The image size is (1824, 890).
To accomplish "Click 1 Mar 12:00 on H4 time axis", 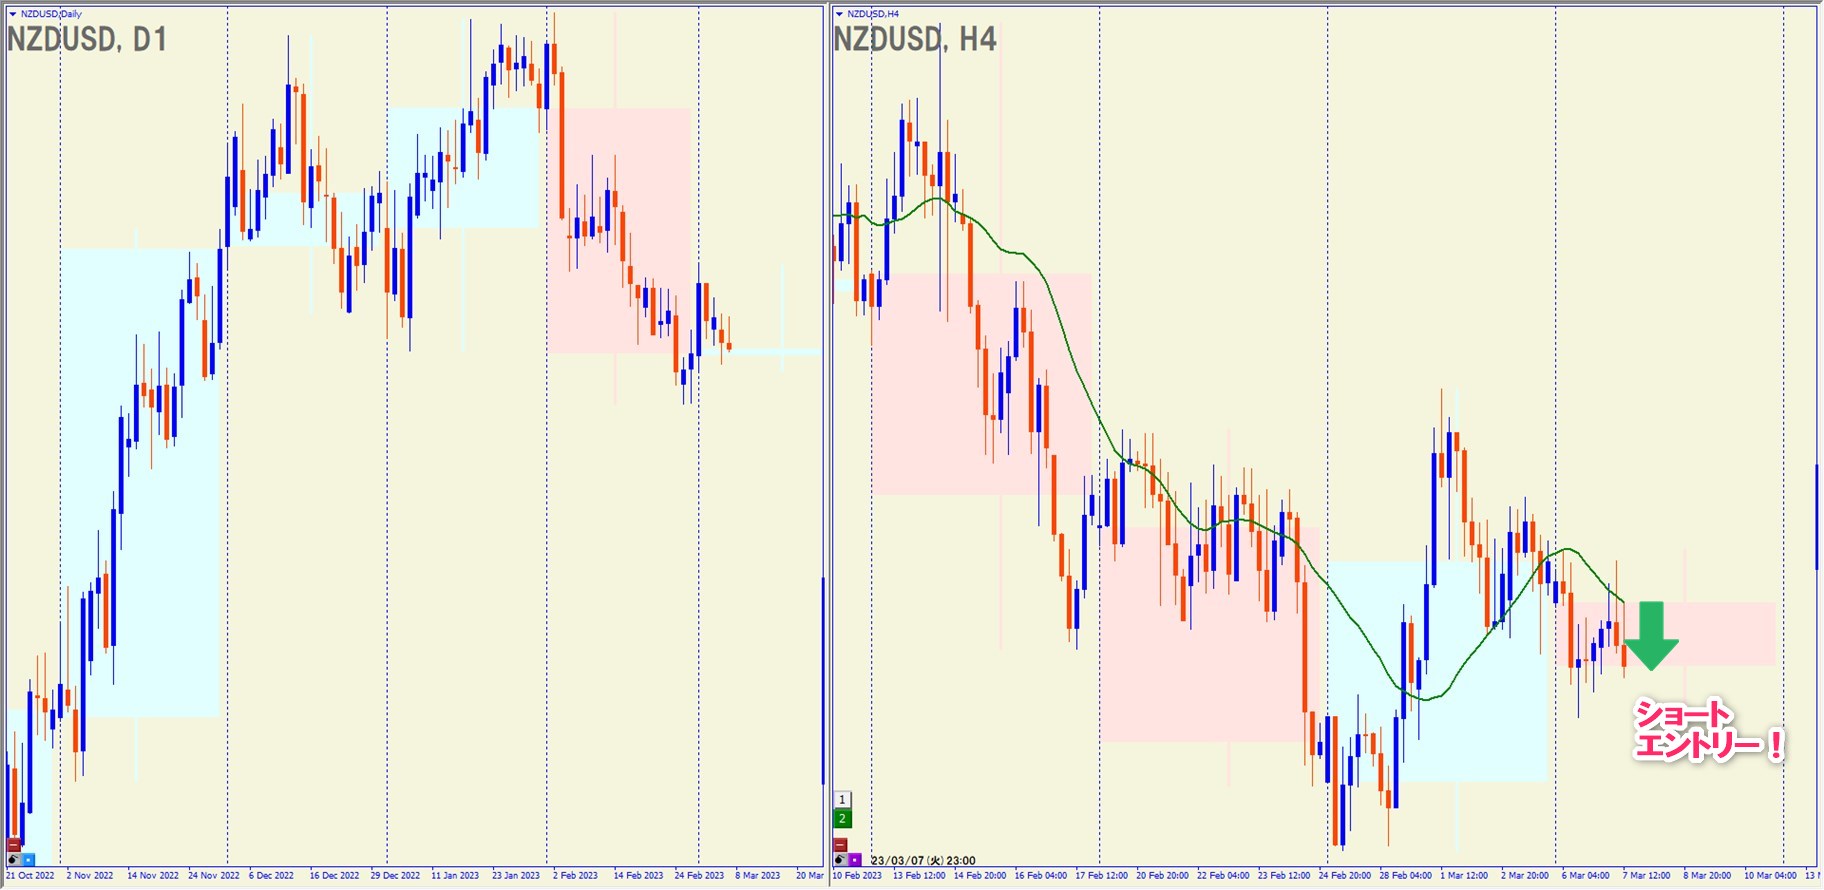I will (1465, 876).
